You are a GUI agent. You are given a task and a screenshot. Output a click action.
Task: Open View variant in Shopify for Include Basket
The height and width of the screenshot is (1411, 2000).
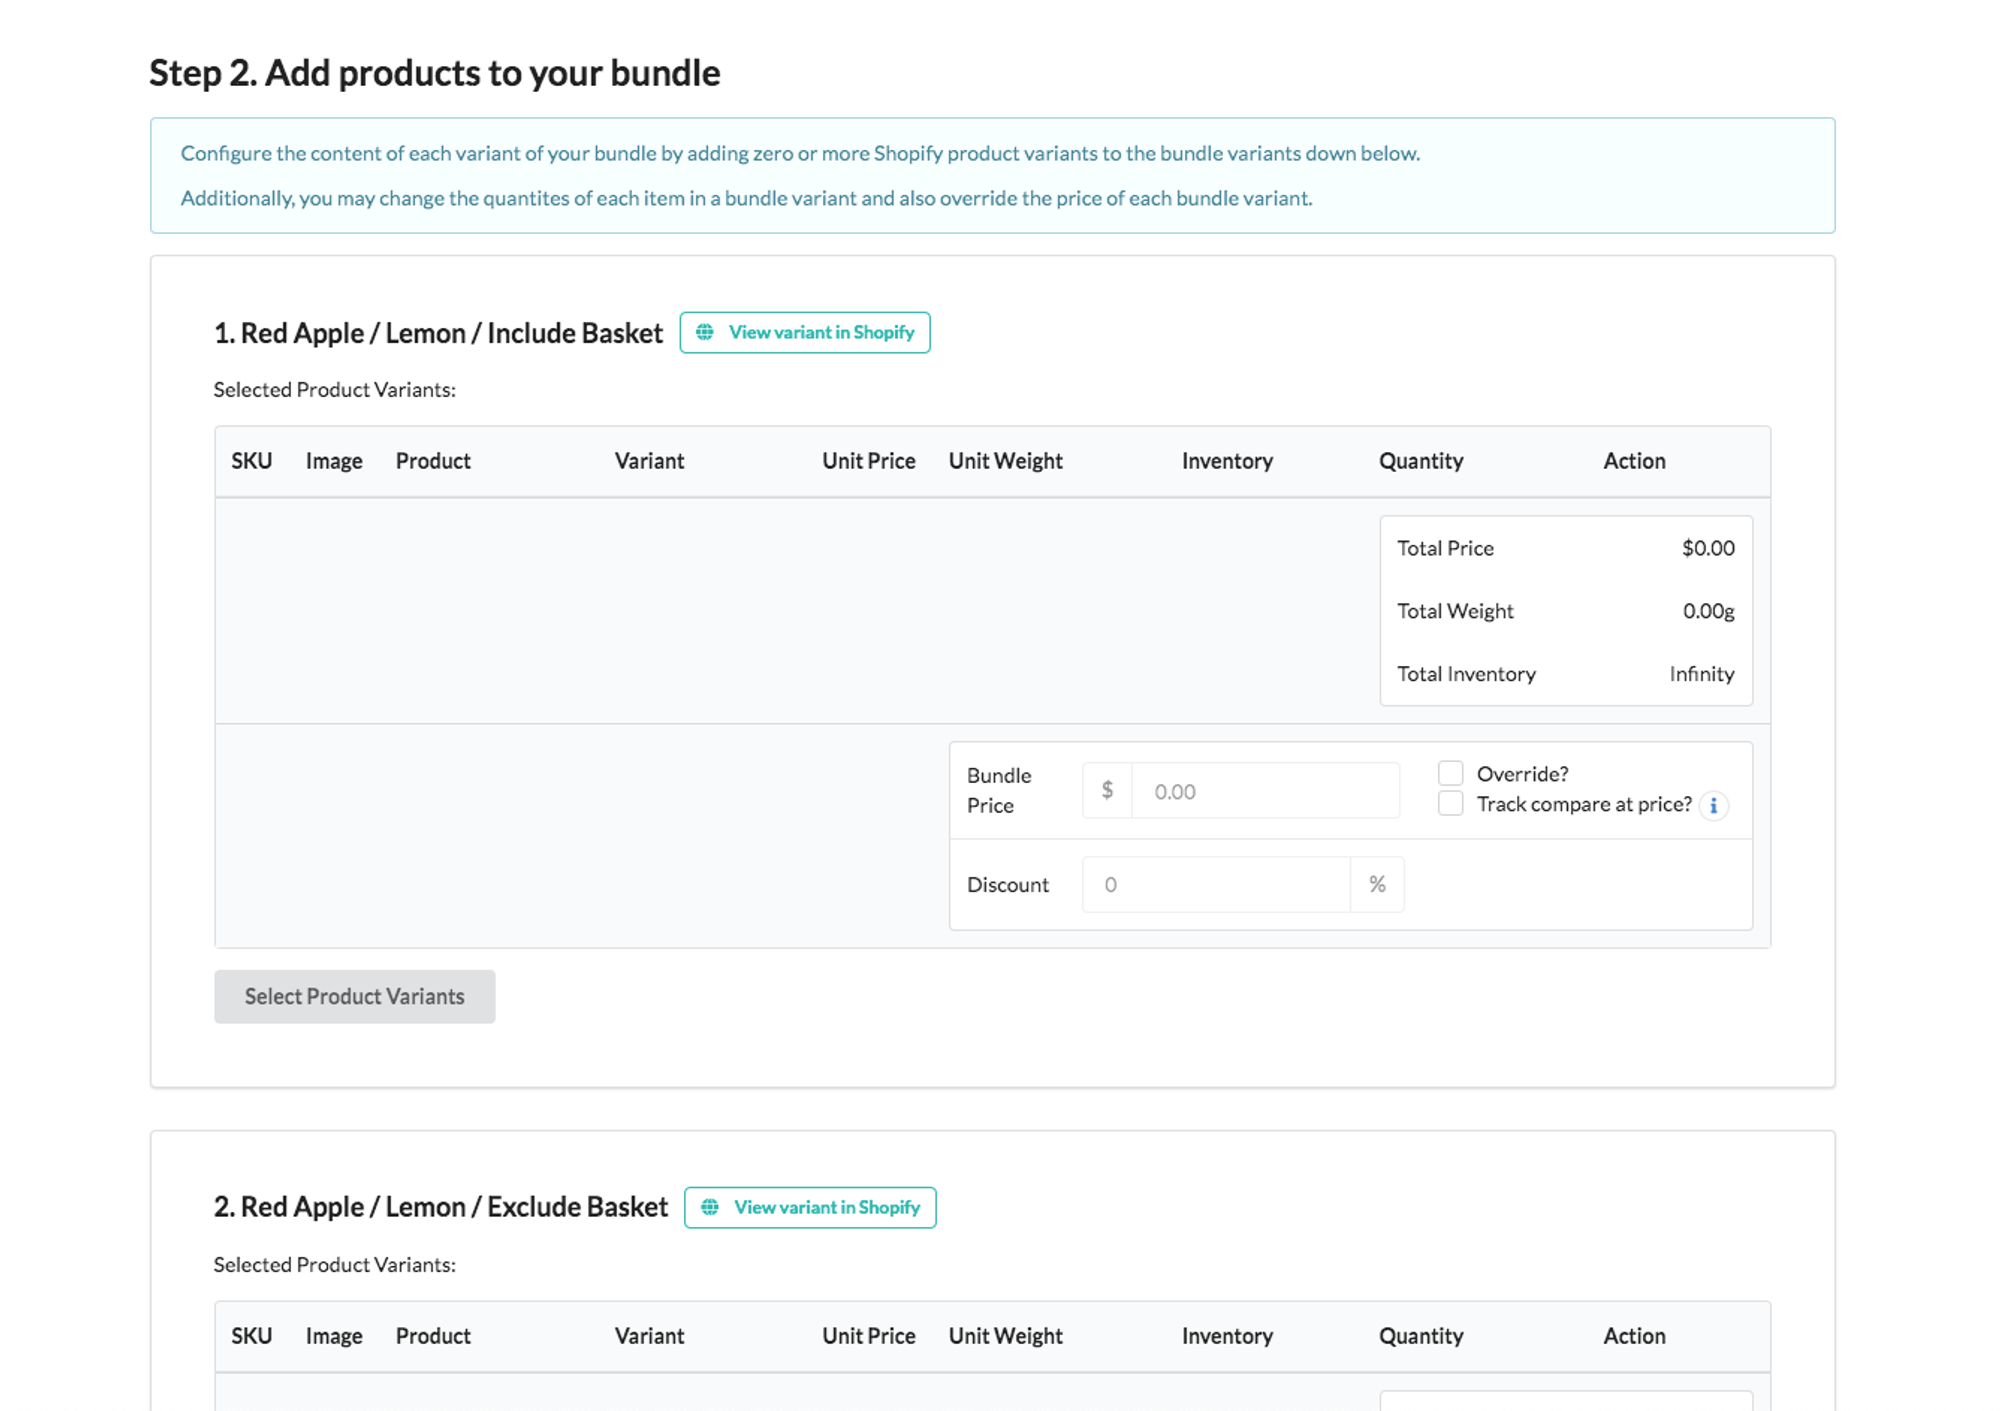805,332
